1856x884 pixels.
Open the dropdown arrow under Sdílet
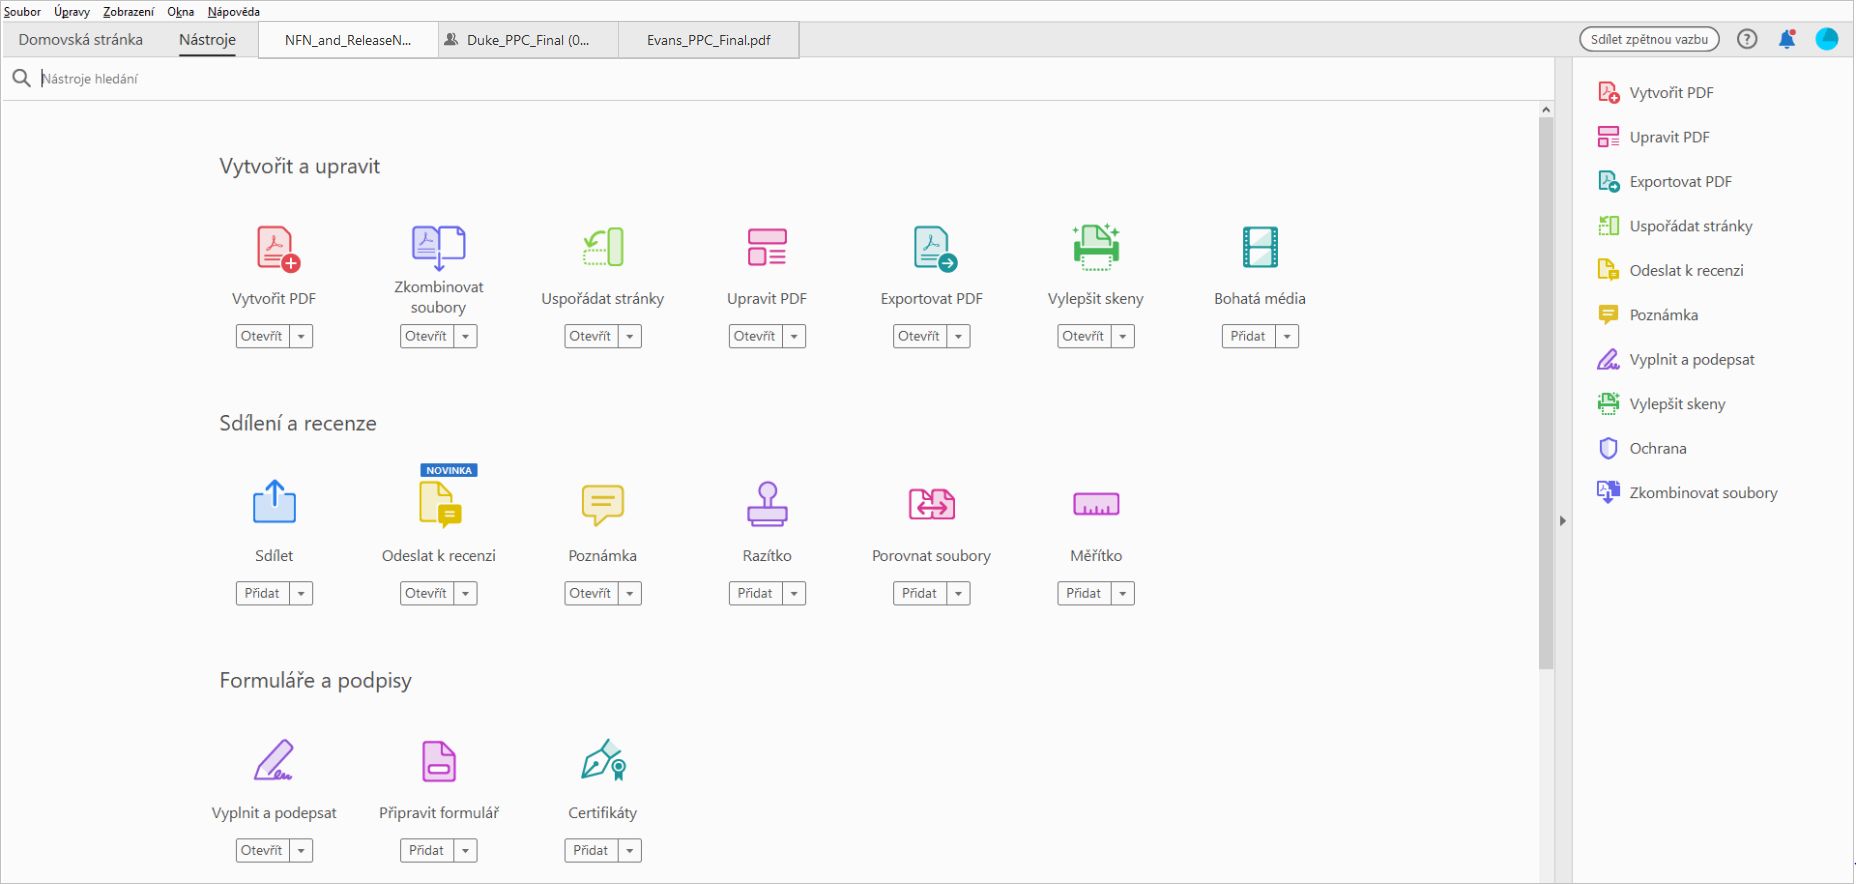[301, 594]
